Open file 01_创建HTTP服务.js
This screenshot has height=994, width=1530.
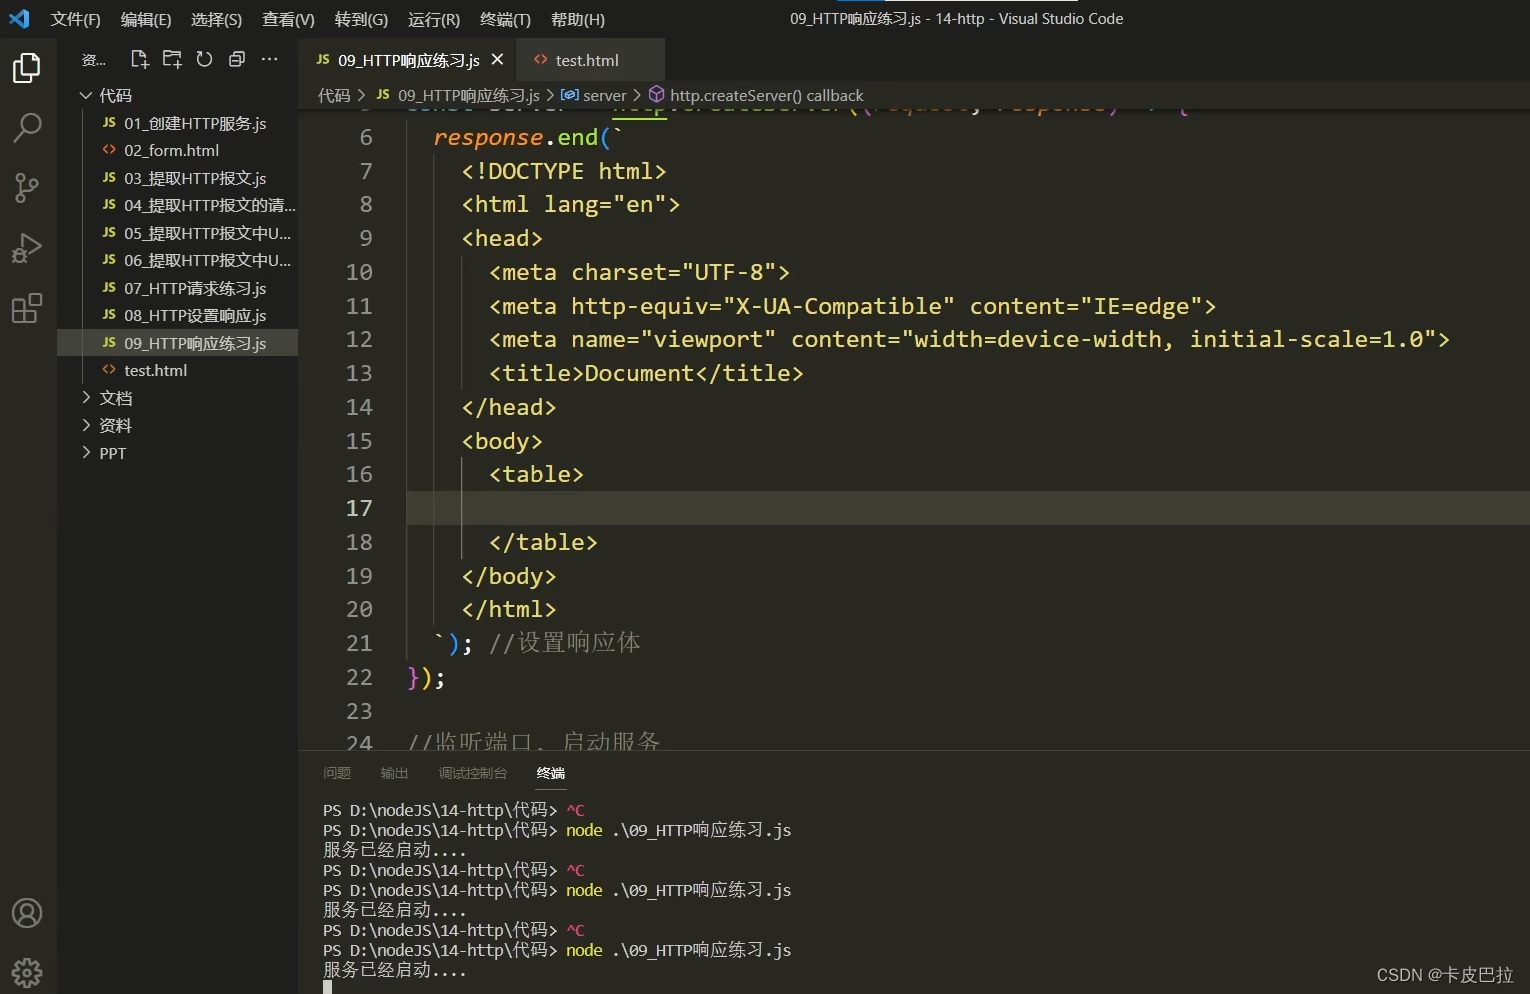coord(177,123)
